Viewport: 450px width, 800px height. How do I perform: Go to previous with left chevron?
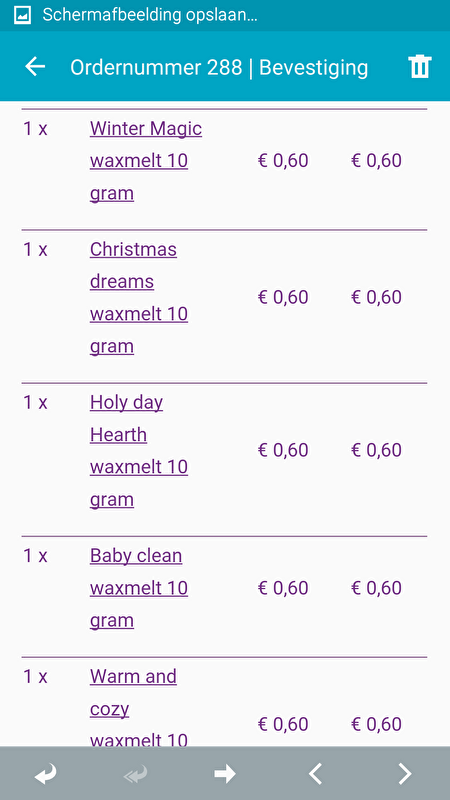coord(315,774)
